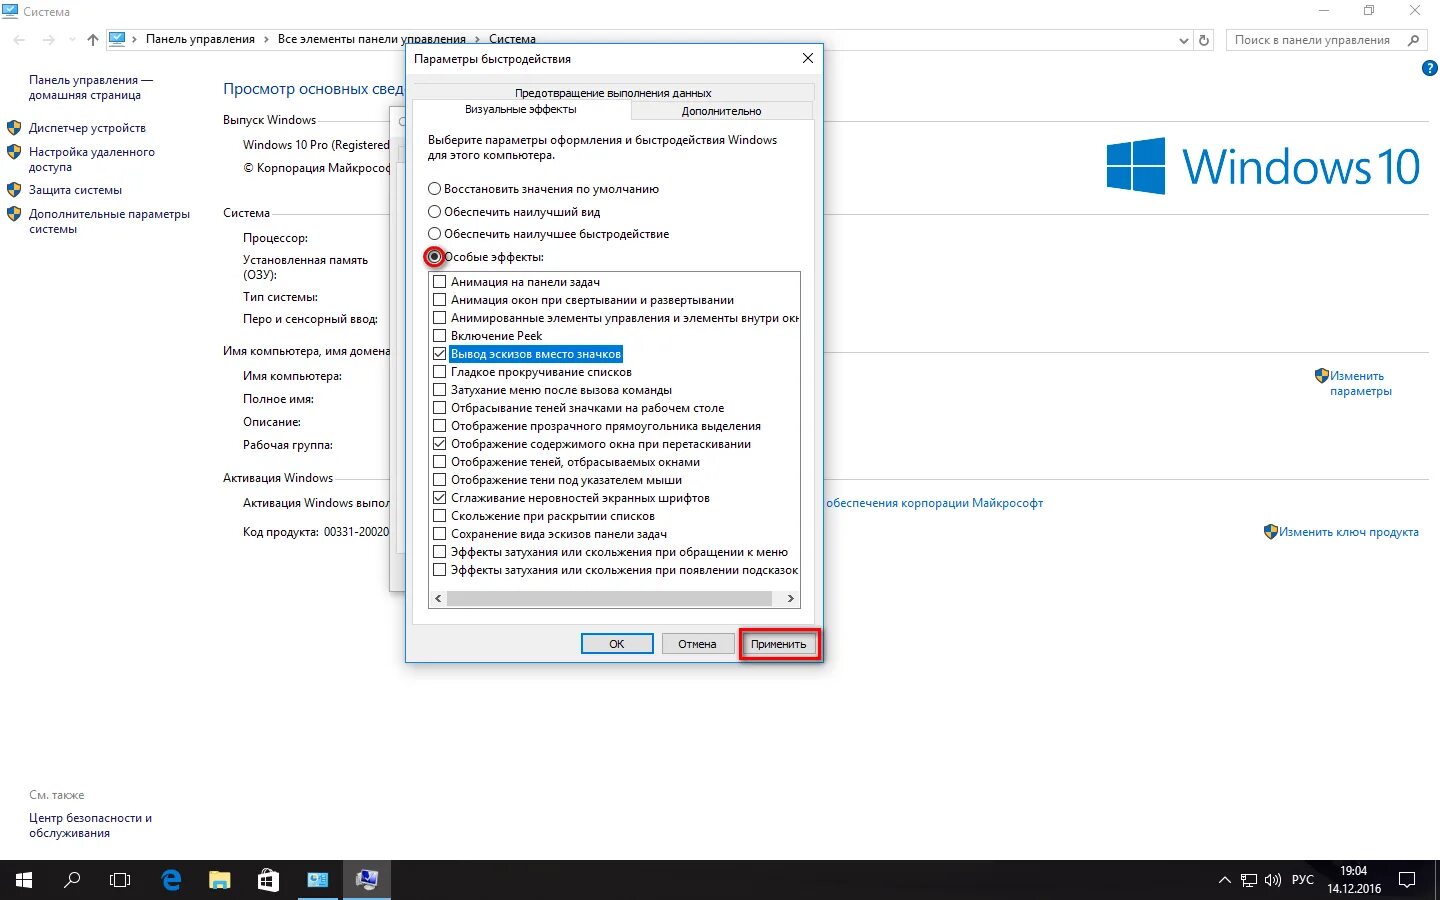Click the search magnifier in Control Panel
The width and height of the screenshot is (1440, 900).
click(1413, 40)
